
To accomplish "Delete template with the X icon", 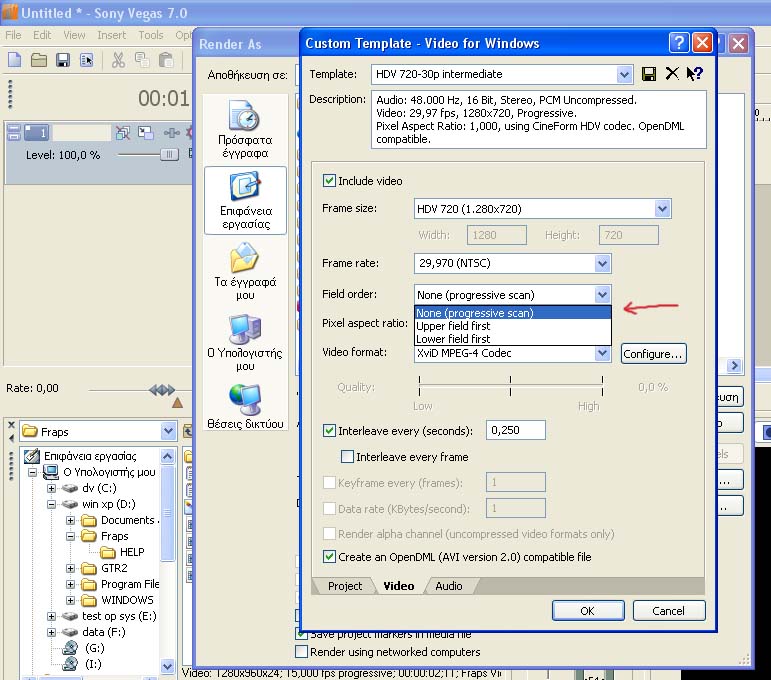I will tap(672, 74).
